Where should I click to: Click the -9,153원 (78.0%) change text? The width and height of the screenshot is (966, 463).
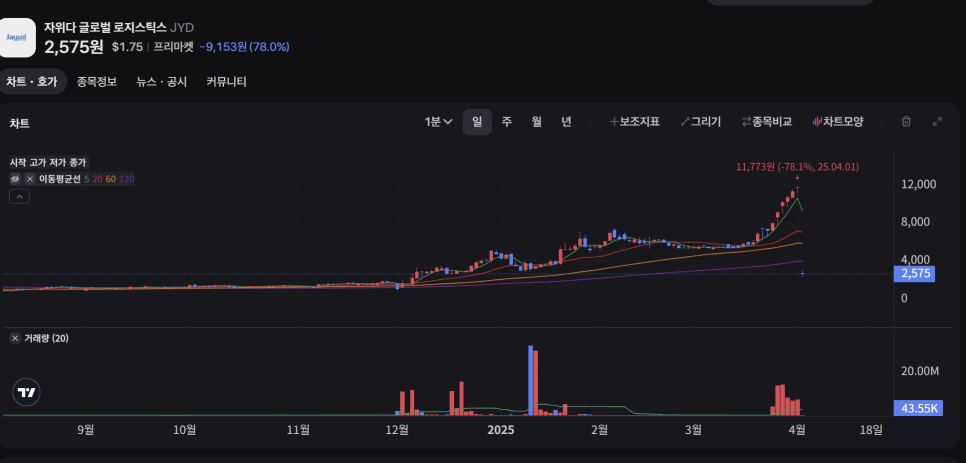[245, 47]
